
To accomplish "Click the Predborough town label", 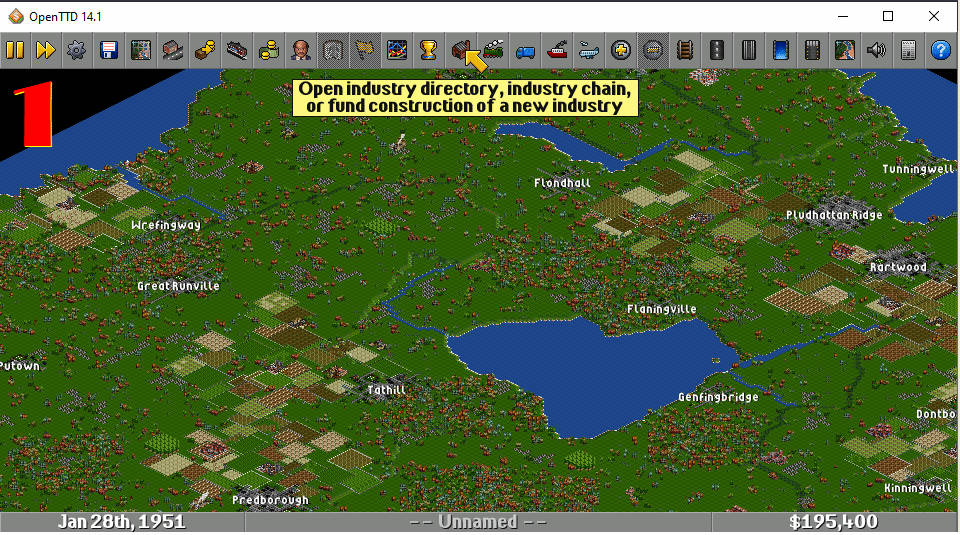I will tap(270, 500).
